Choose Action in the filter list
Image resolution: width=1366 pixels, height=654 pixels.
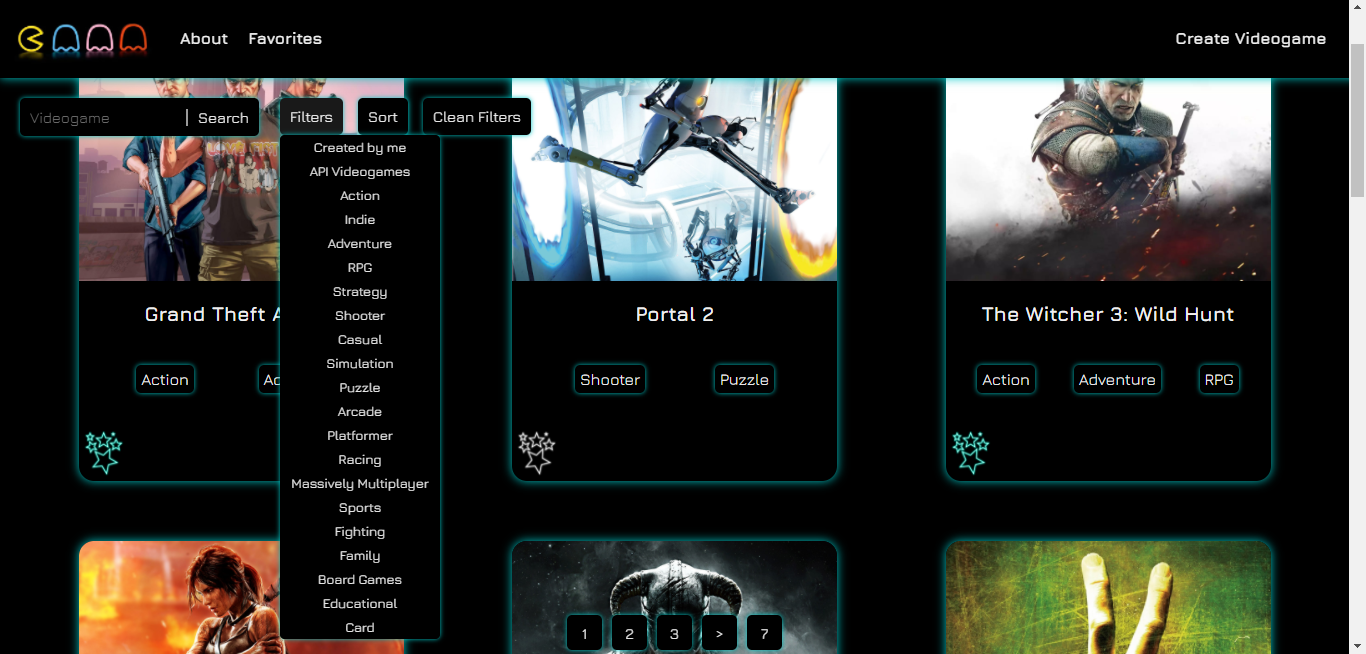click(360, 196)
